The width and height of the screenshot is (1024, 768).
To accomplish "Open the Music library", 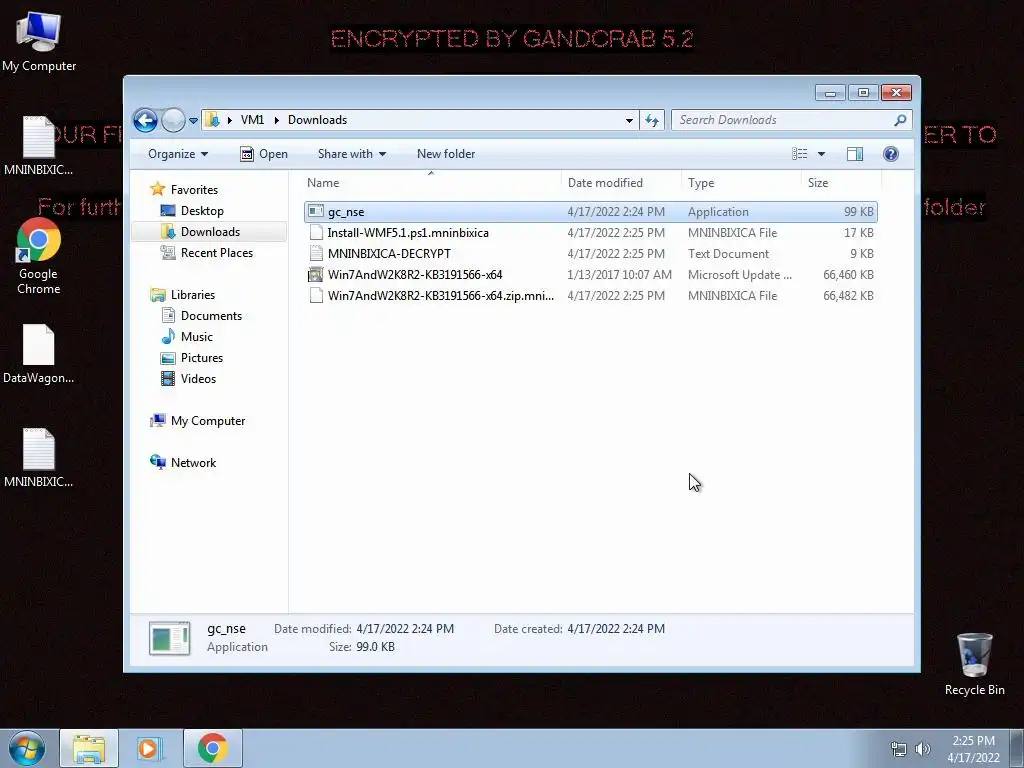I will pos(197,336).
